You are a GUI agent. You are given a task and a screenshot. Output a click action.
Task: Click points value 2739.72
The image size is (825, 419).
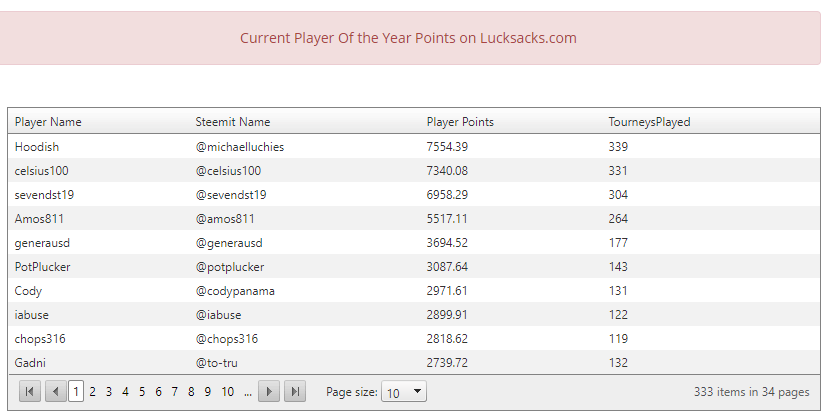click(x=447, y=363)
